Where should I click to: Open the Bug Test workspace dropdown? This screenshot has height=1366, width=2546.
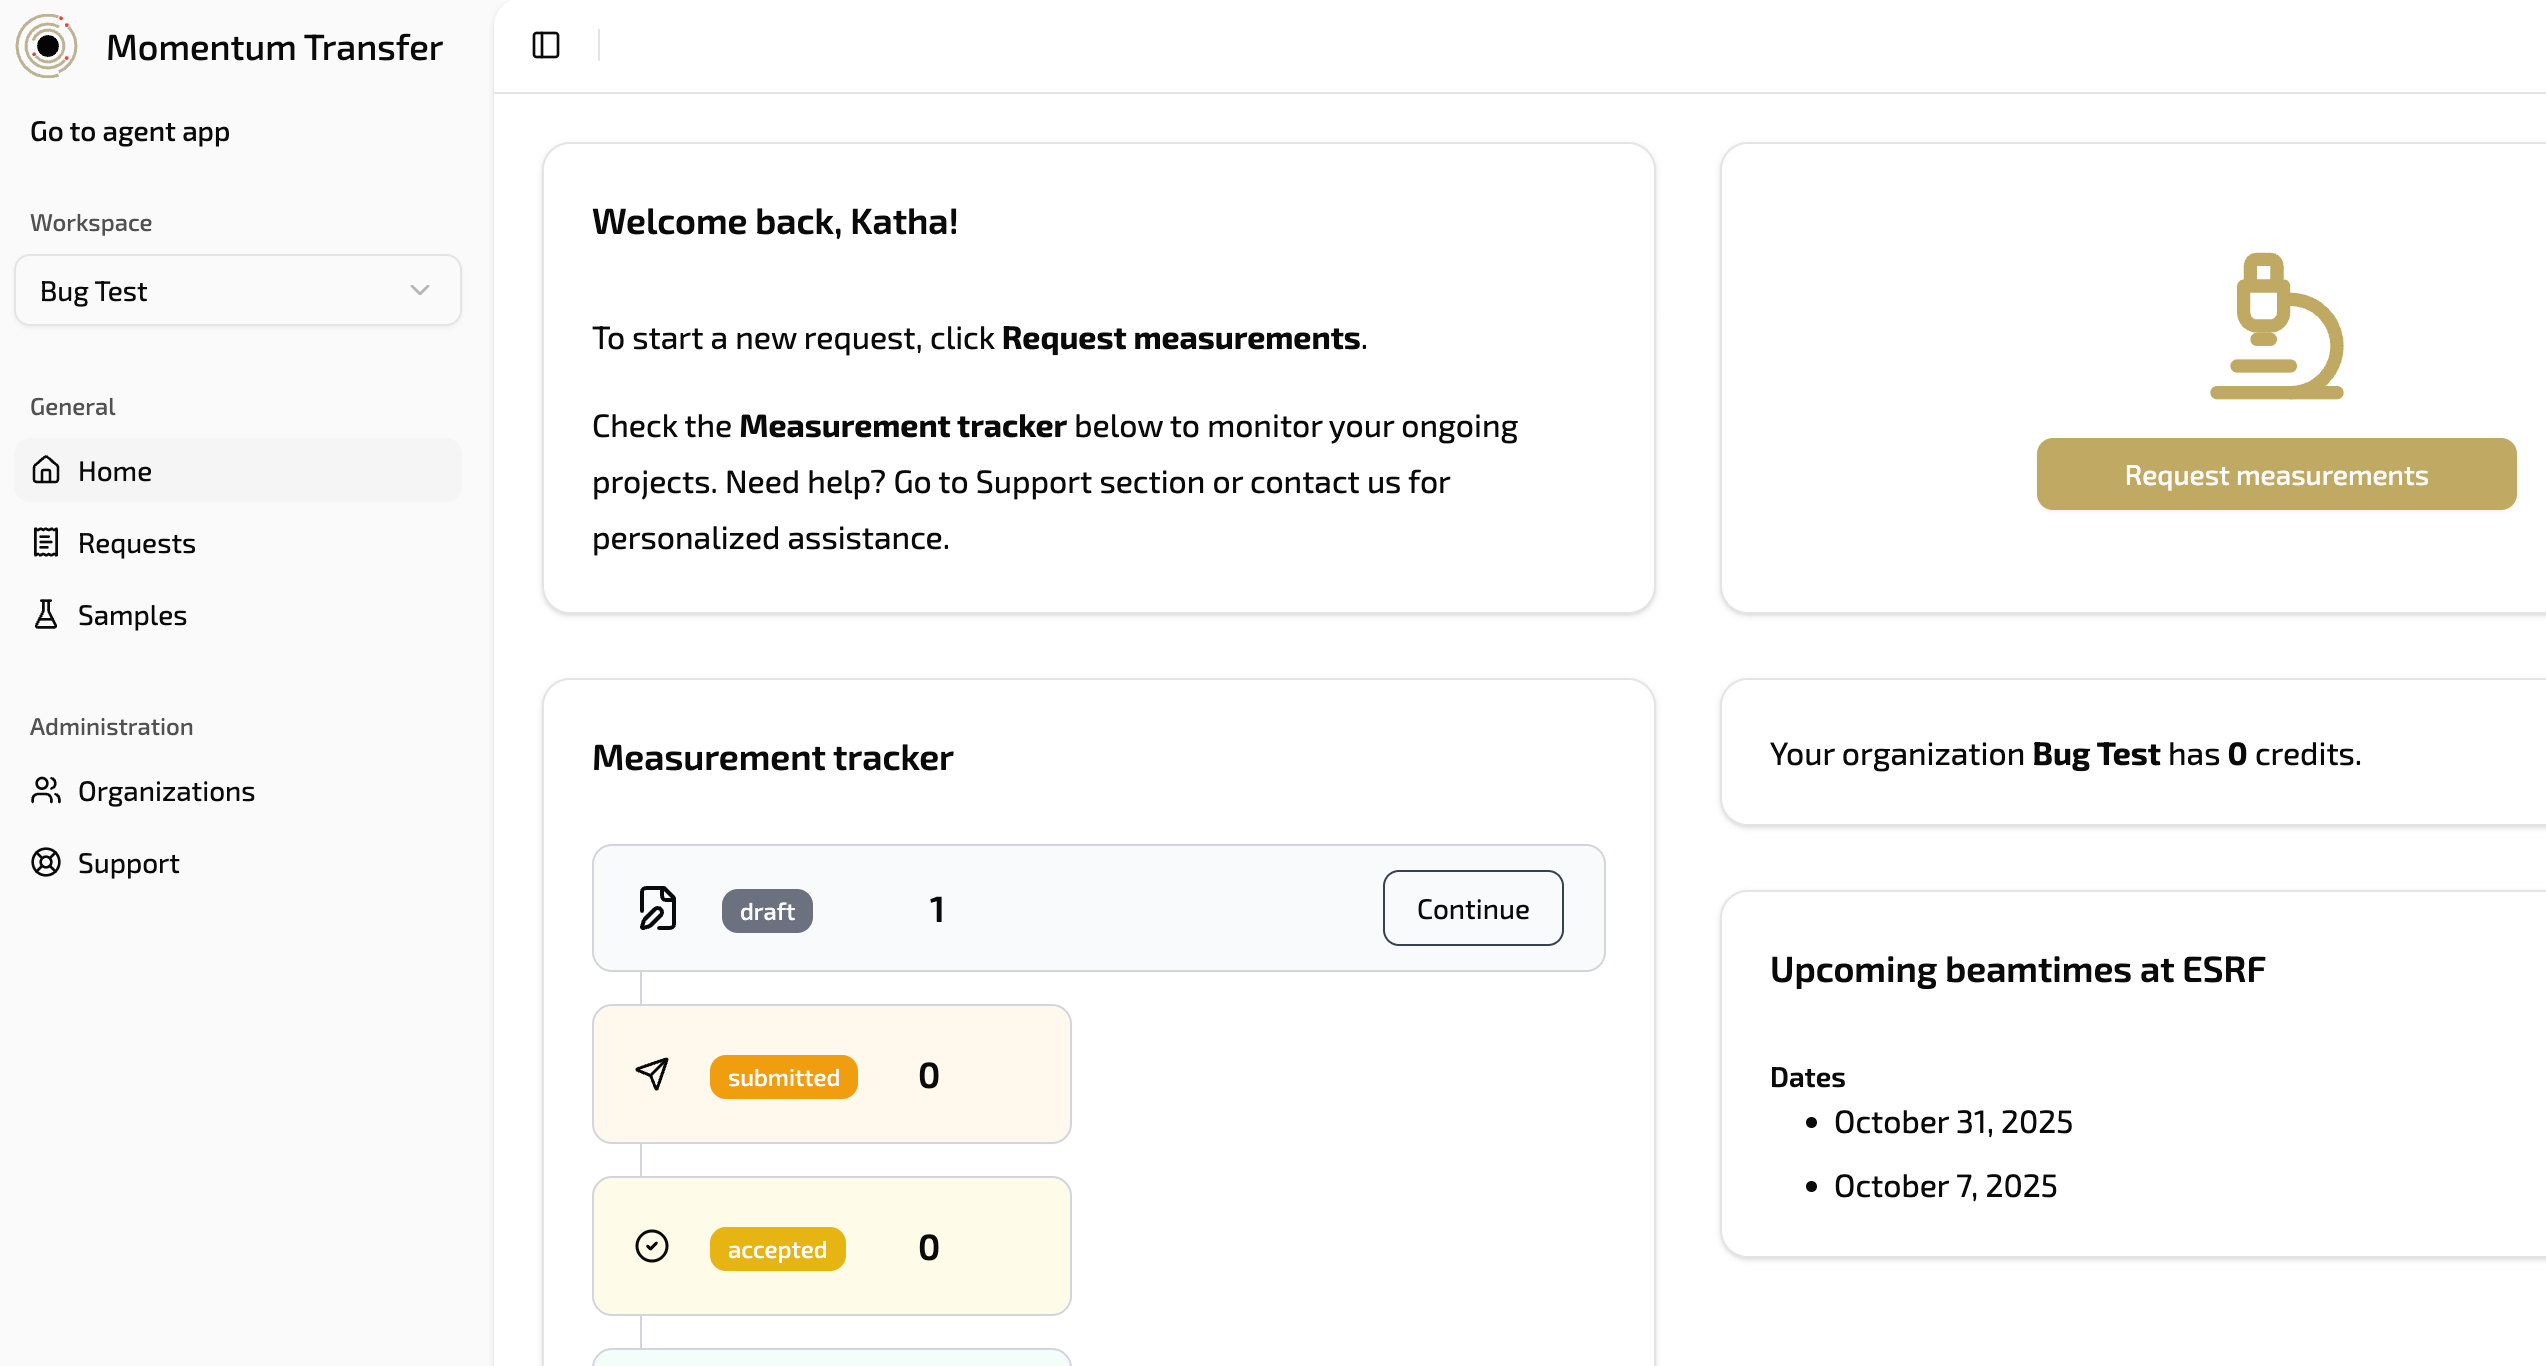point(237,290)
